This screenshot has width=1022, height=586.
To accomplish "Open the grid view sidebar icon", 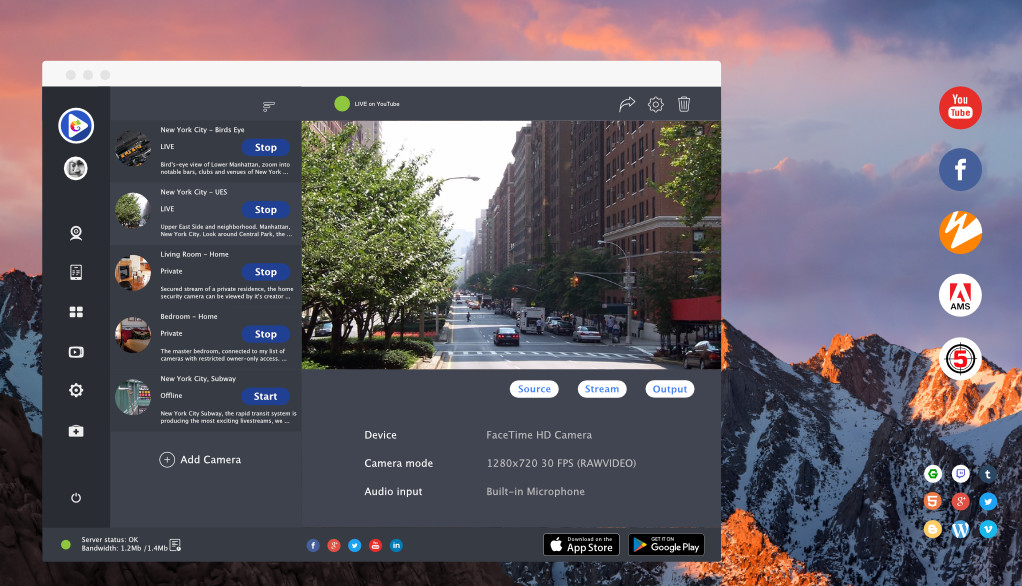I will (x=76, y=312).
